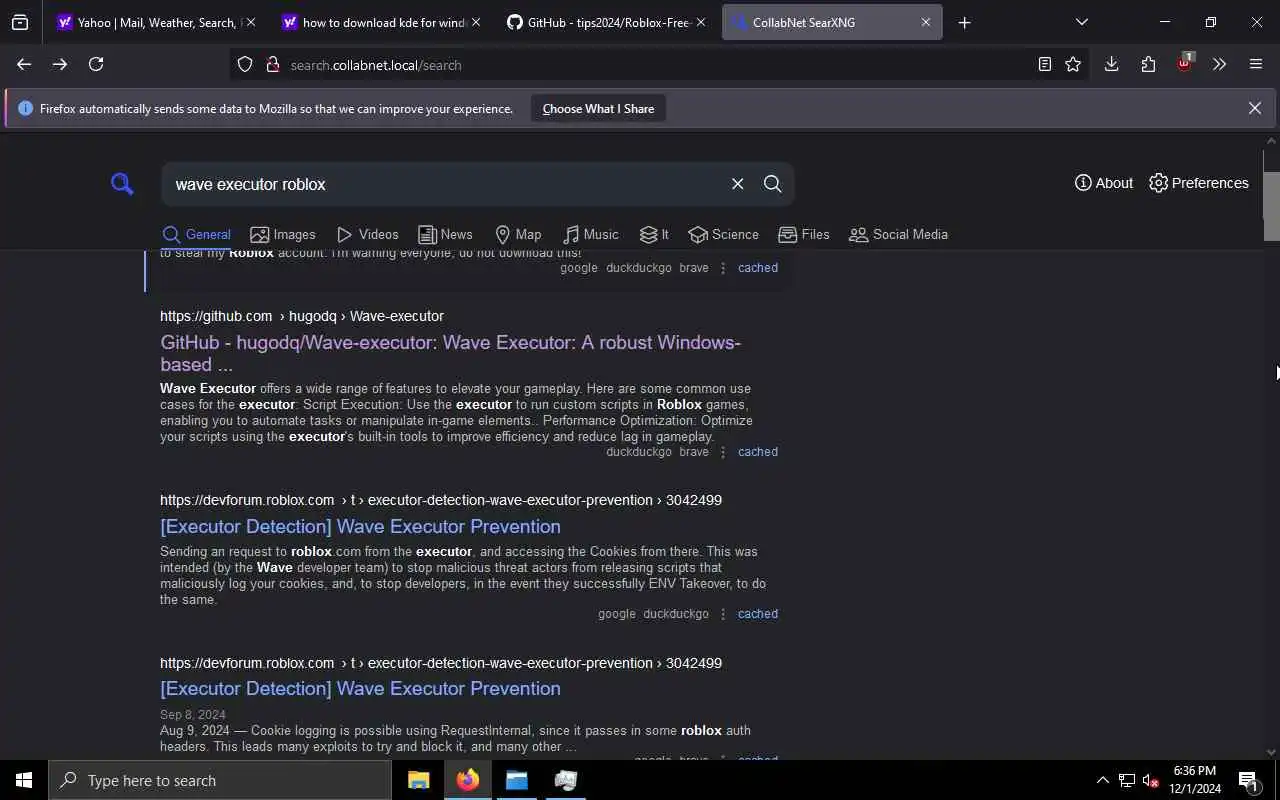
Task: Open cached link for top partial result
Action: pyautogui.click(x=758, y=268)
